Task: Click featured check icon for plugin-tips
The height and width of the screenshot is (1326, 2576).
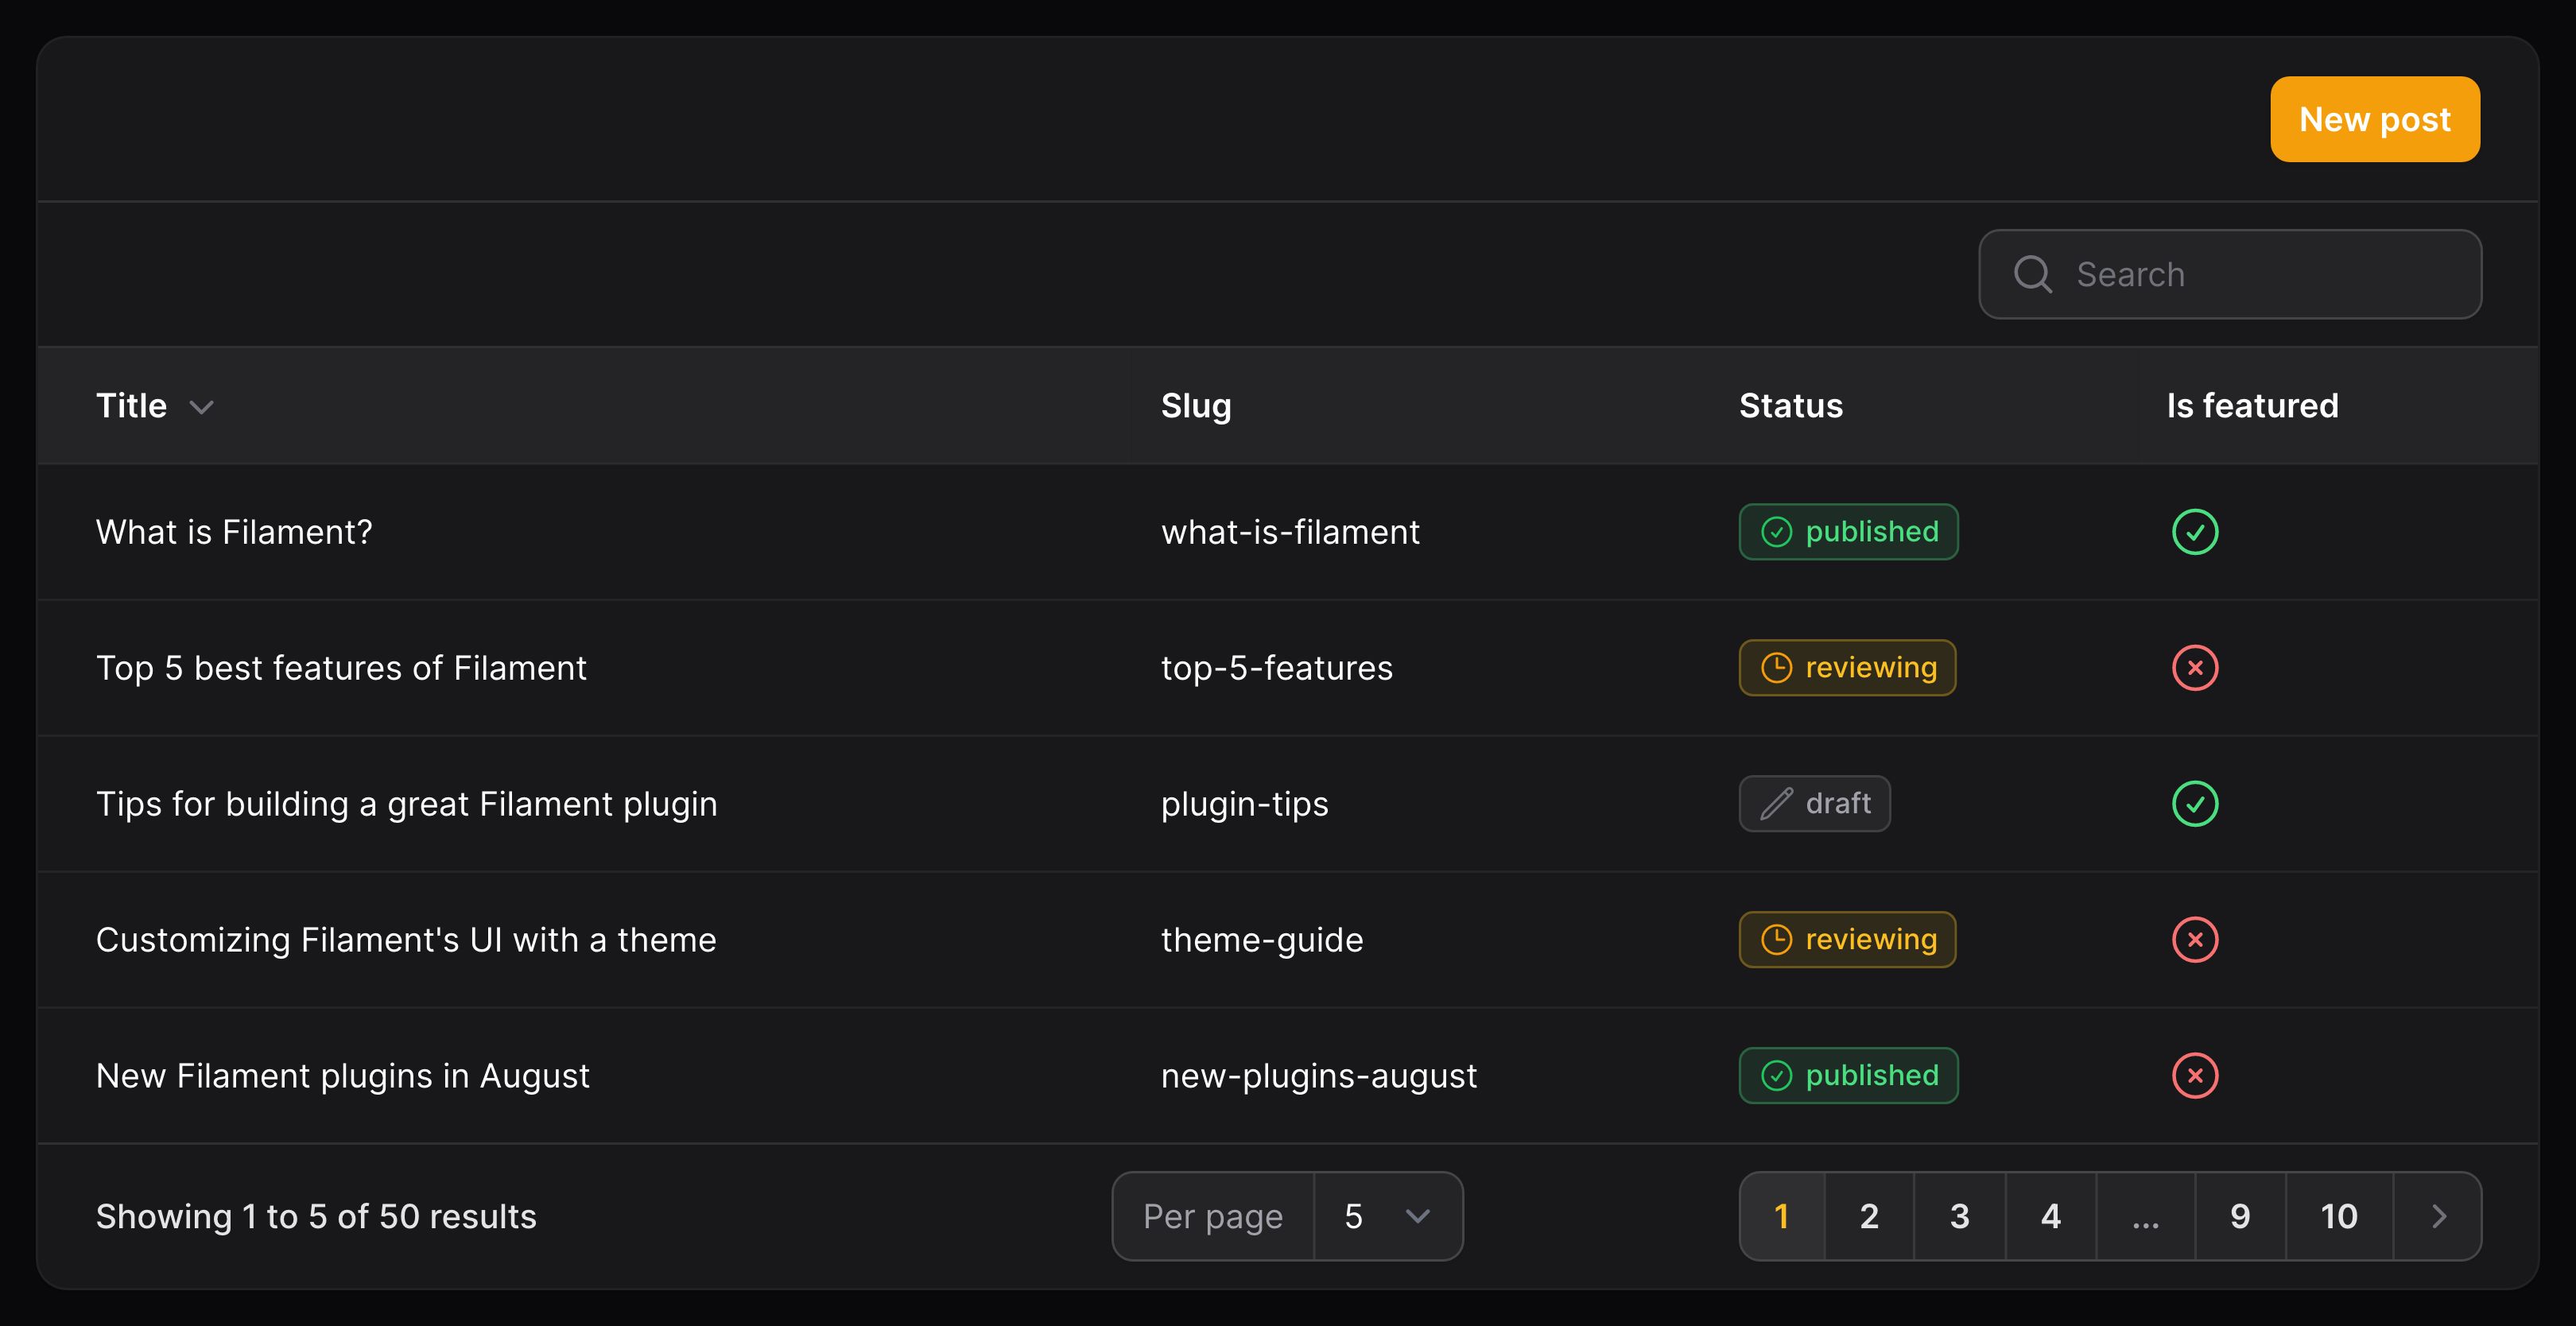Action: pos(2195,804)
